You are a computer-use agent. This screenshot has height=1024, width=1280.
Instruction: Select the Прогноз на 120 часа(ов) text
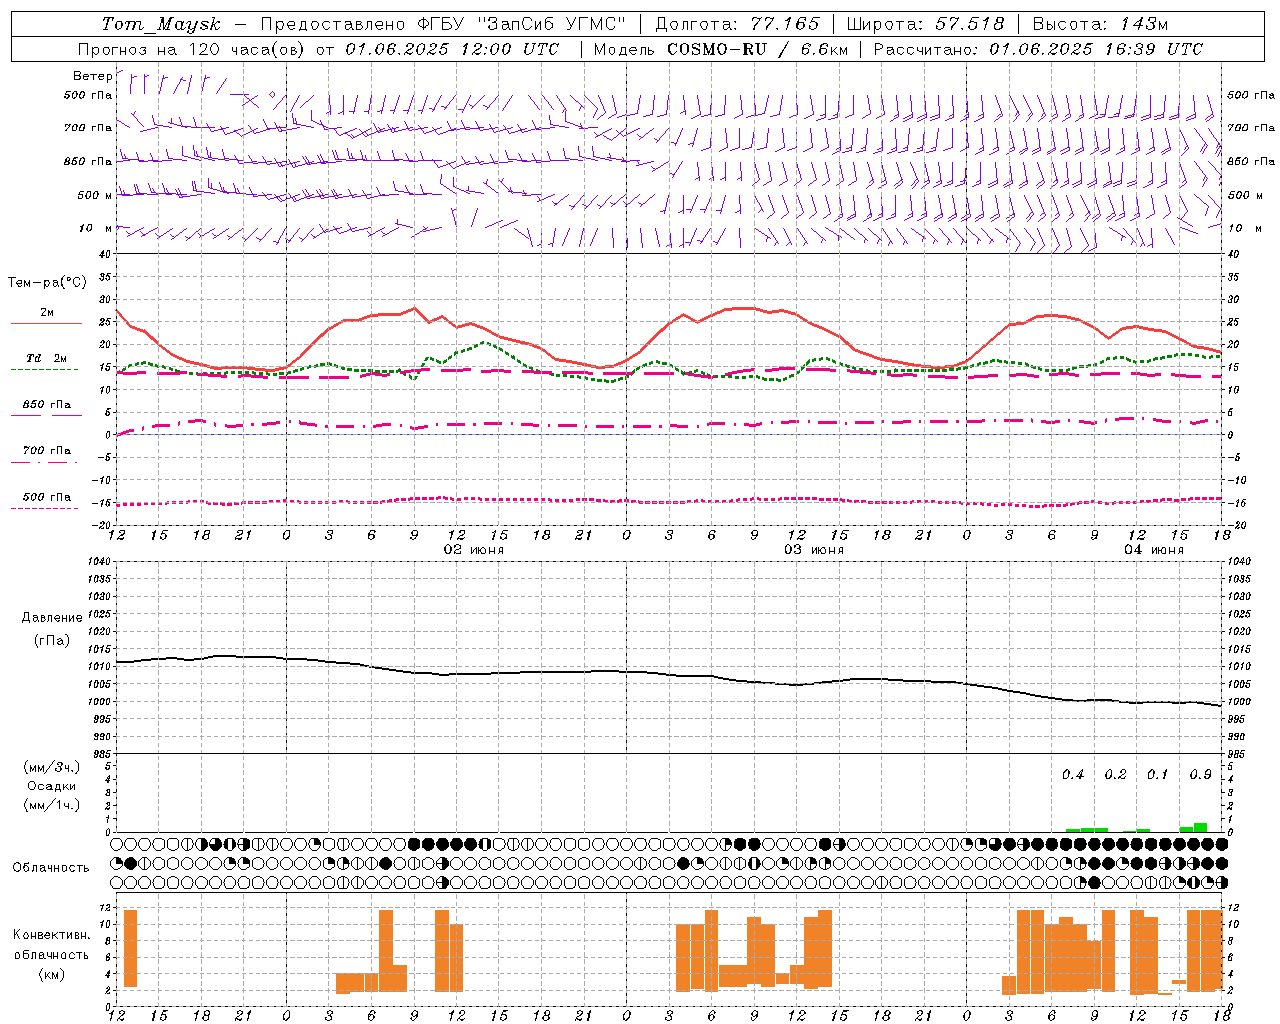(192, 49)
